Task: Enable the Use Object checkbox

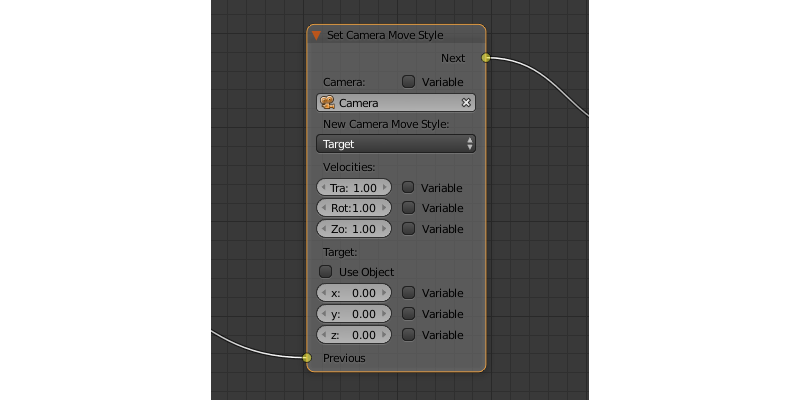Action: 325,272
